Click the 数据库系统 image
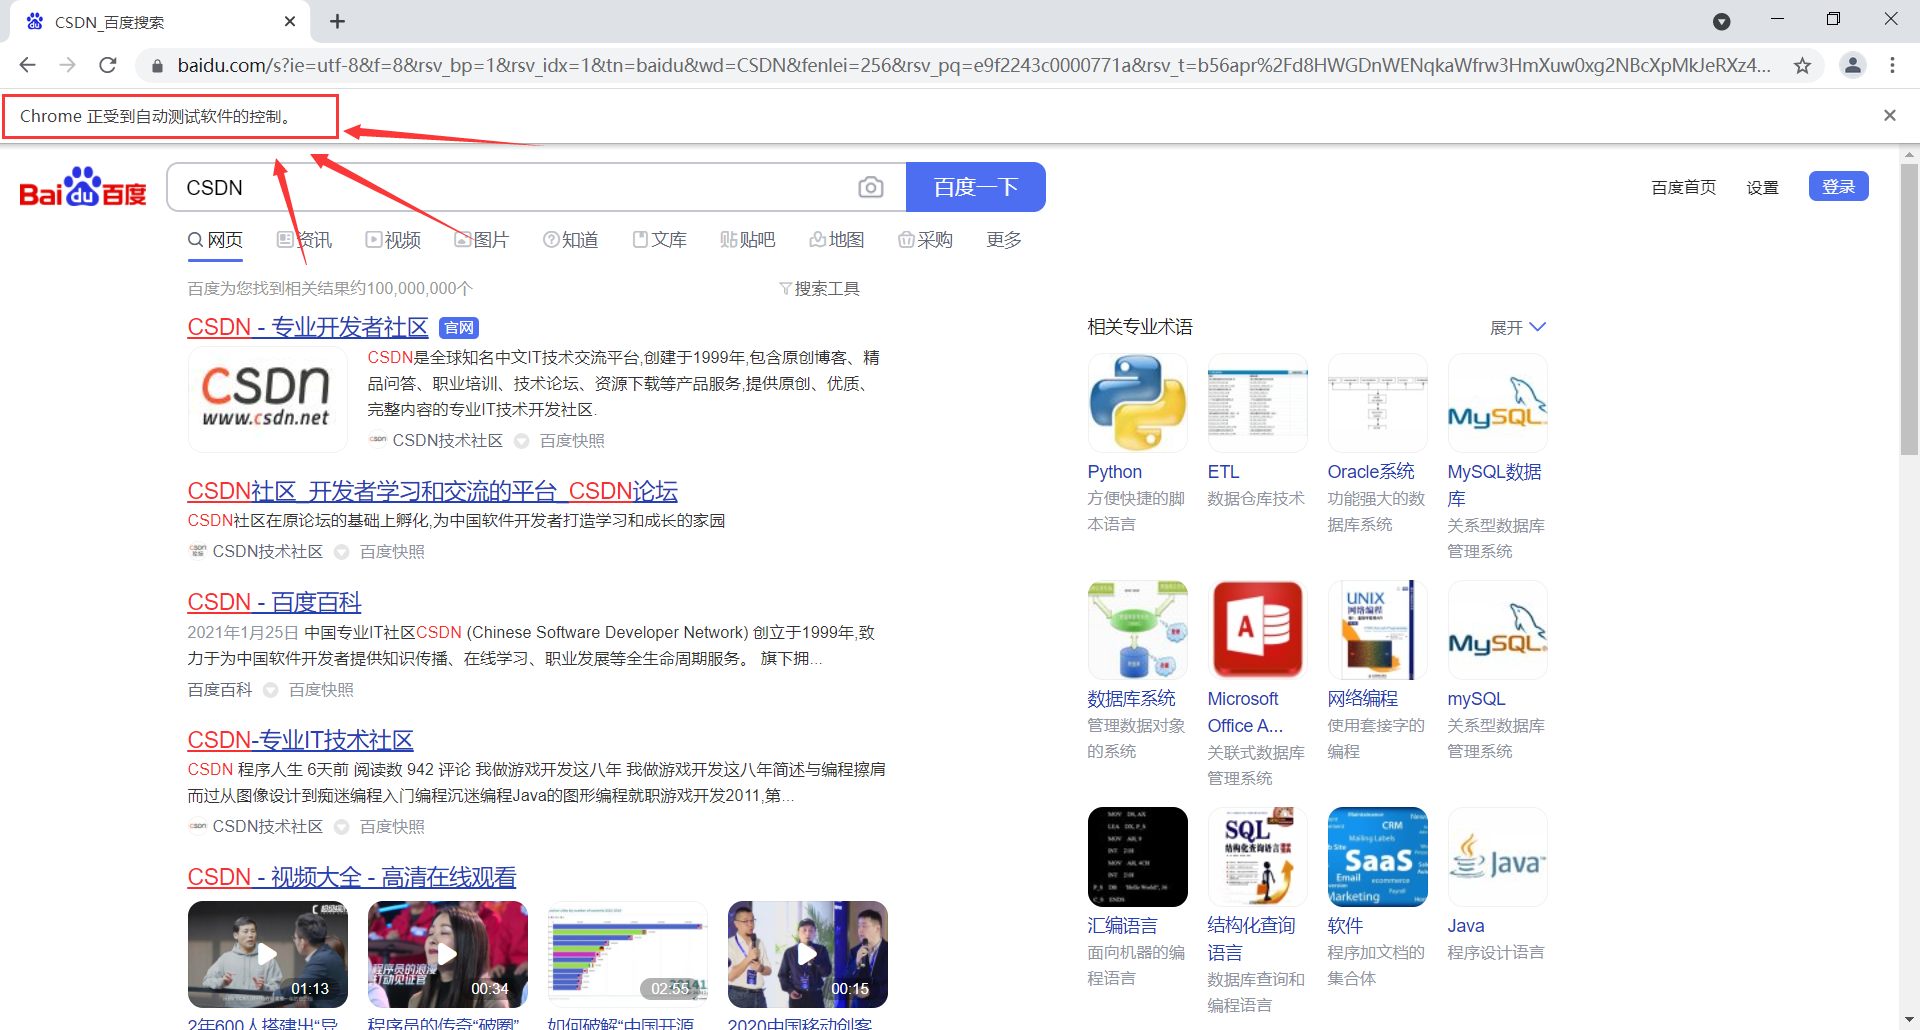Image resolution: width=1920 pixels, height=1030 pixels. tap(1137, 630)
